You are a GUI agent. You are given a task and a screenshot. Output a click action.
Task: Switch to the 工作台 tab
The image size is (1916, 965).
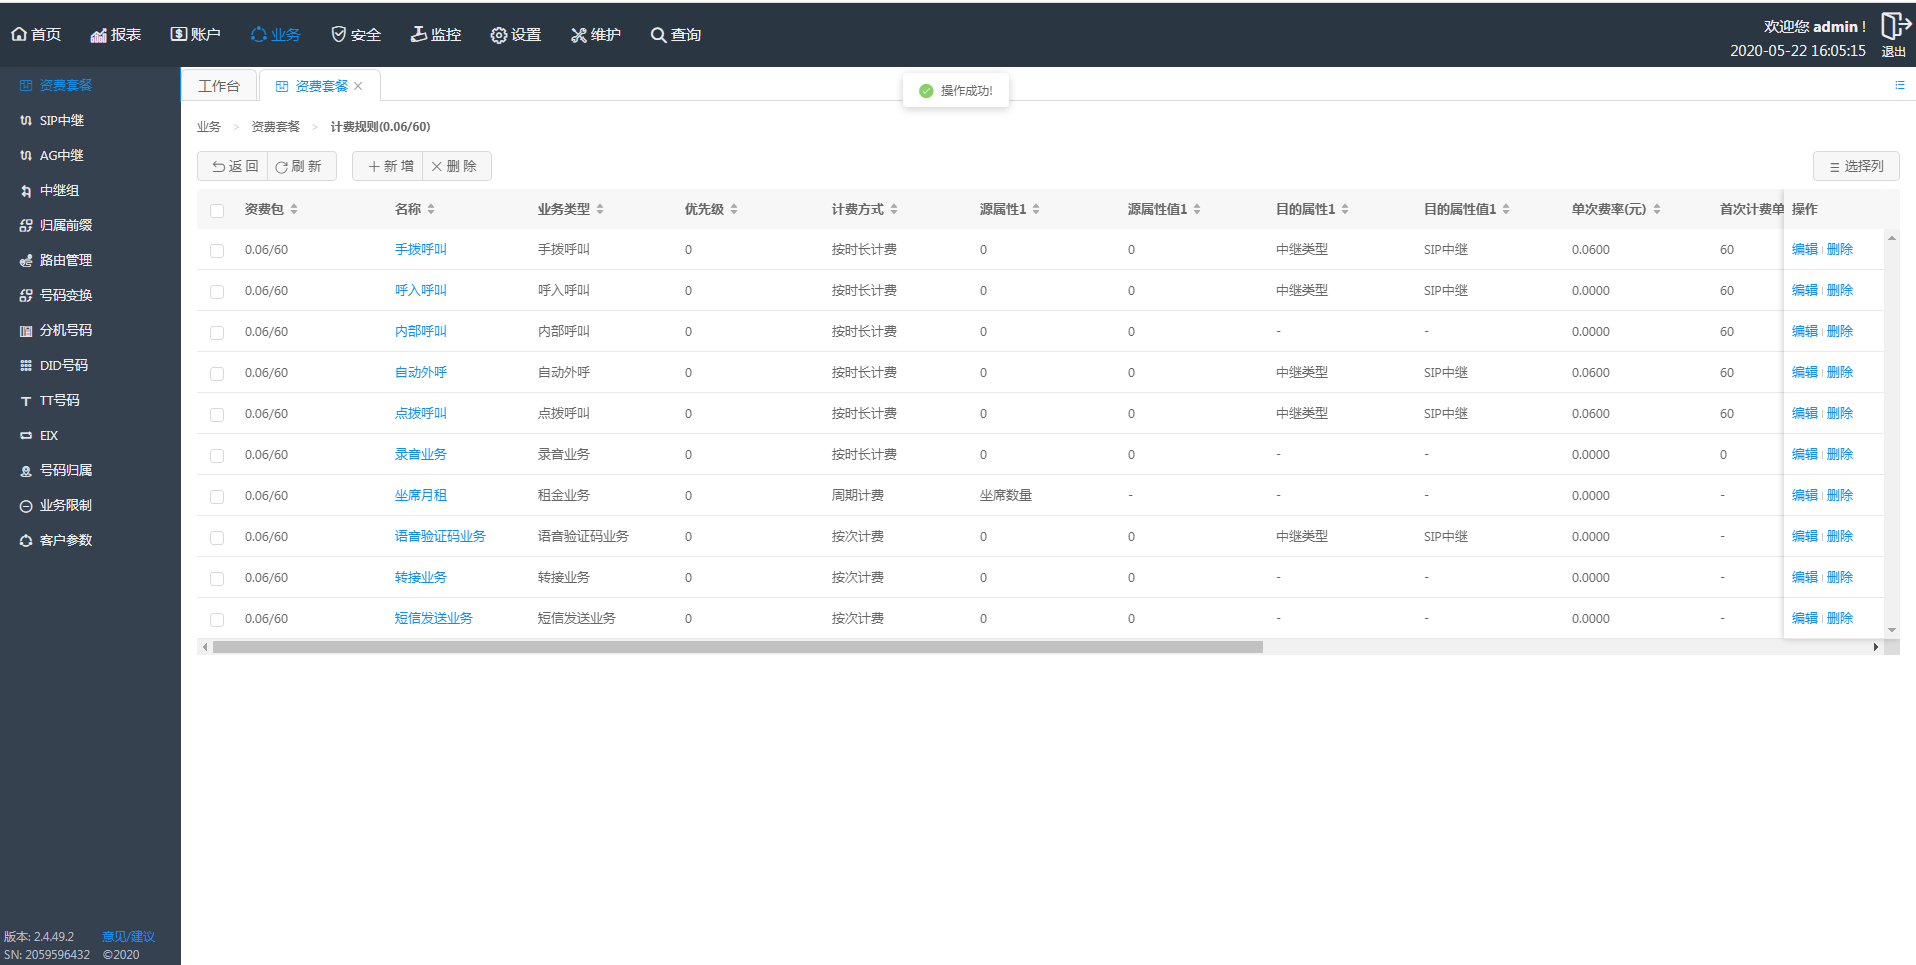coord(219,86)
